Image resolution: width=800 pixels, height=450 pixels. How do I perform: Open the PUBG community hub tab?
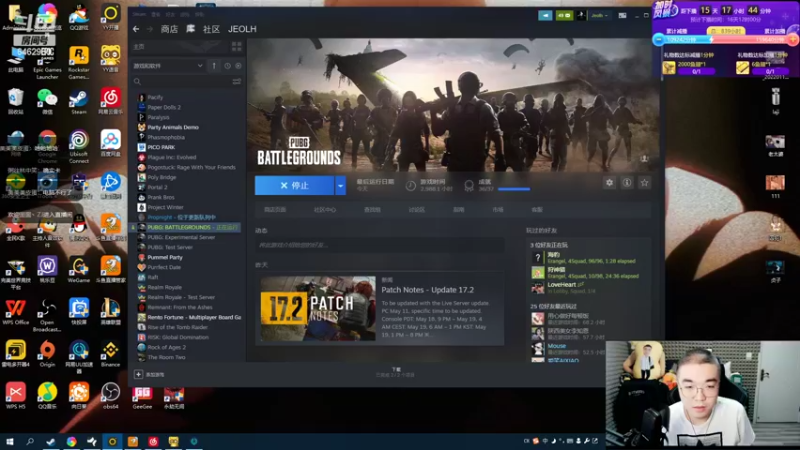[324, 210]
